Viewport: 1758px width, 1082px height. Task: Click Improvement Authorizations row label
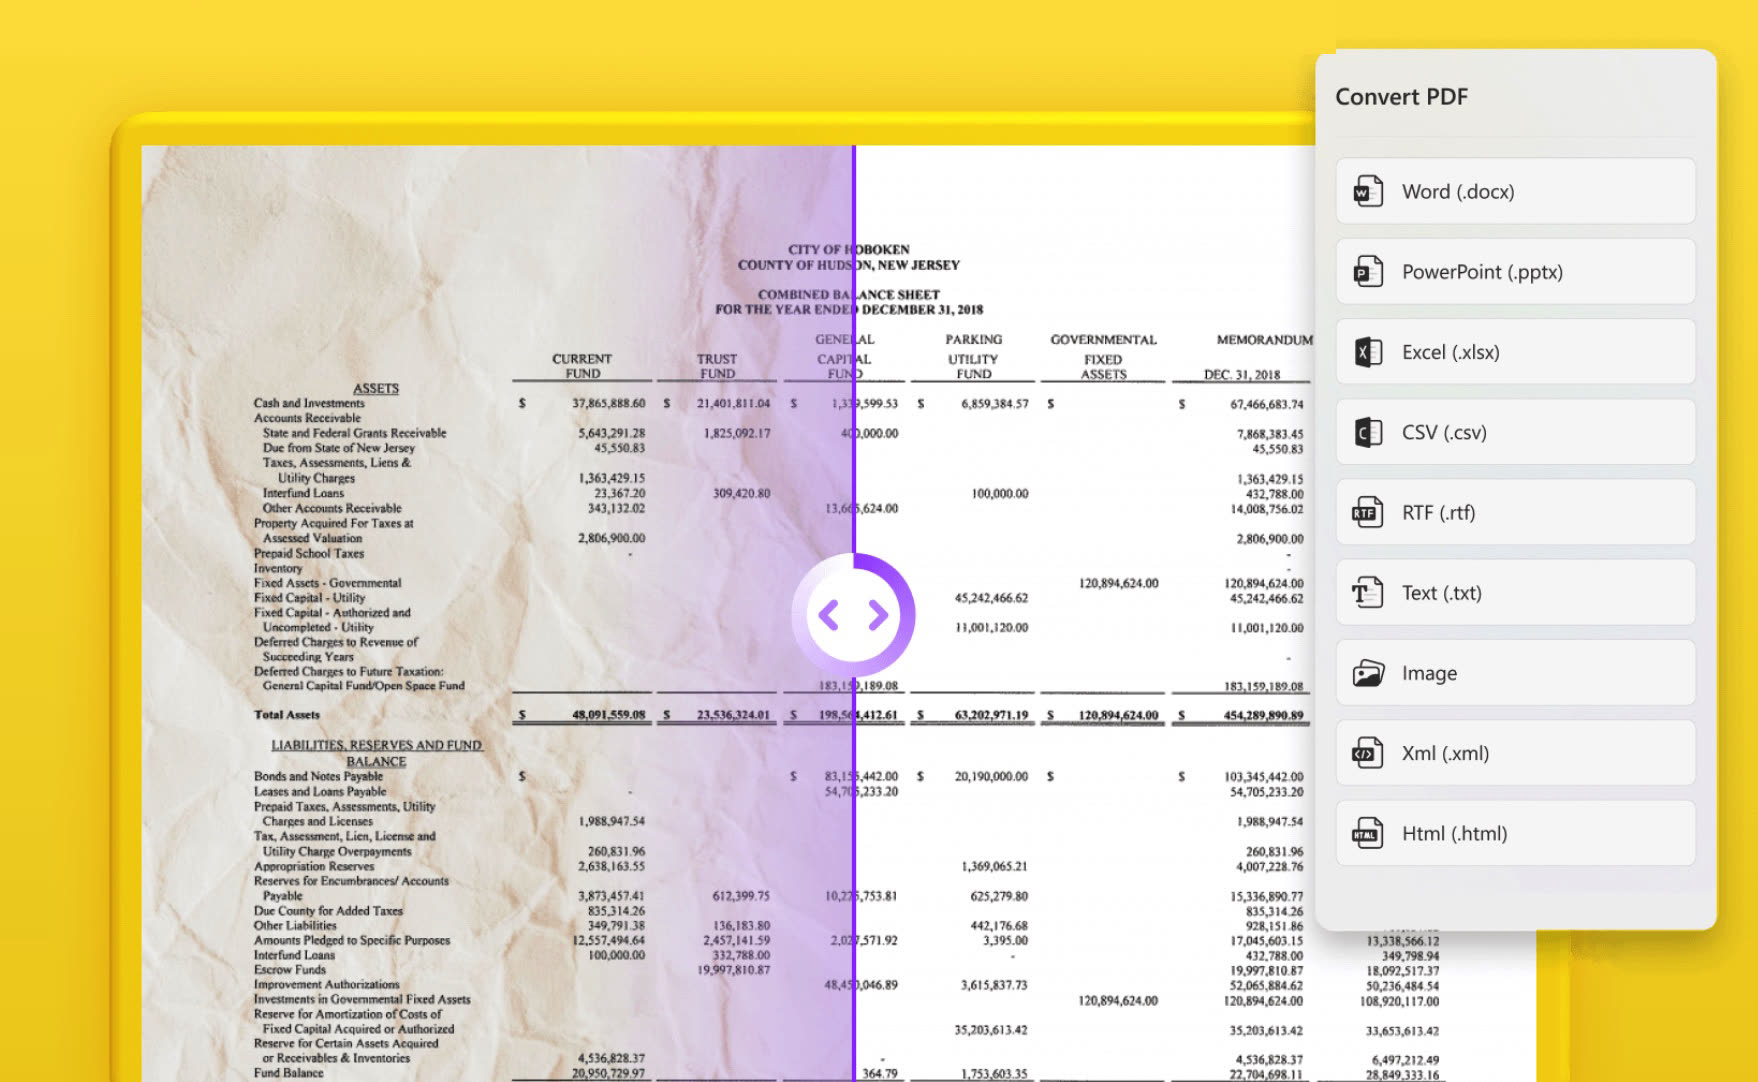click(326, 984)
